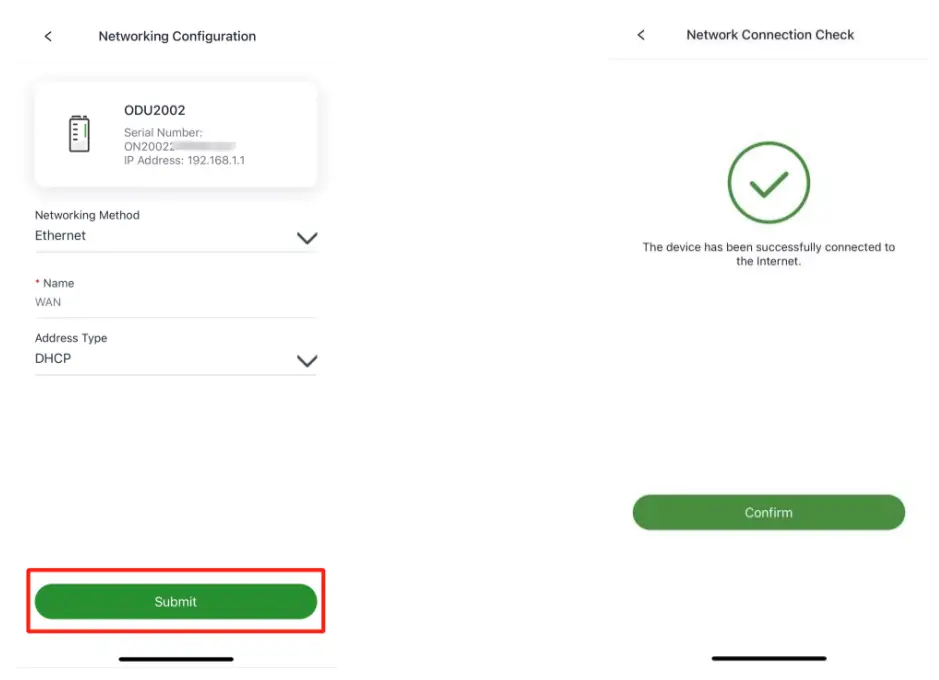Tap the green success checkmark icon
Screen dimensions: 939x680
point(768,182)
